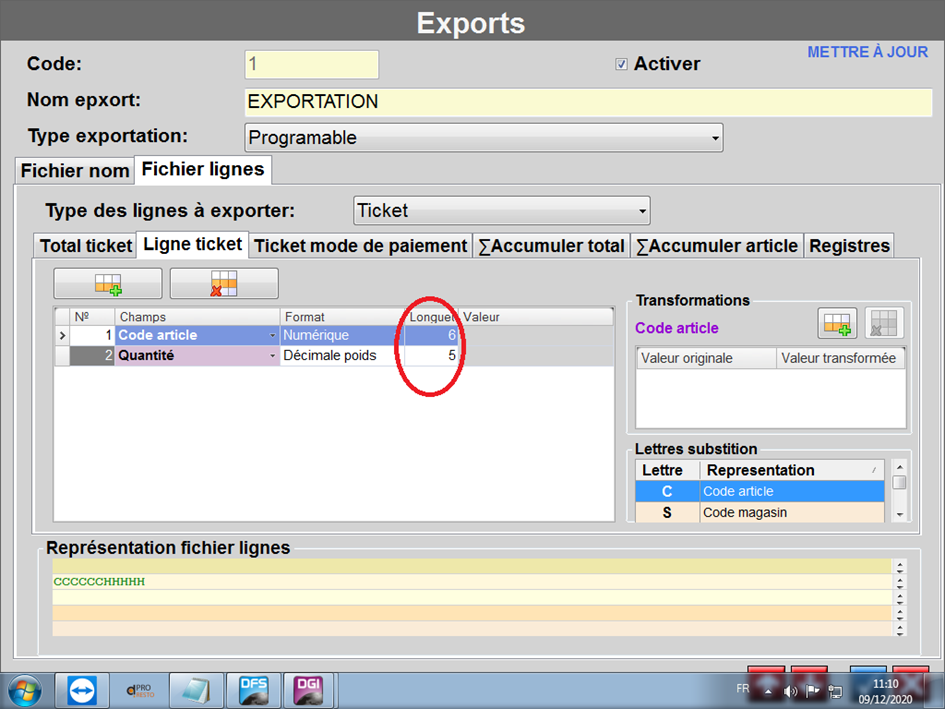Open the Windows Start menu
945x709 pixels.
tap(25, 690)
